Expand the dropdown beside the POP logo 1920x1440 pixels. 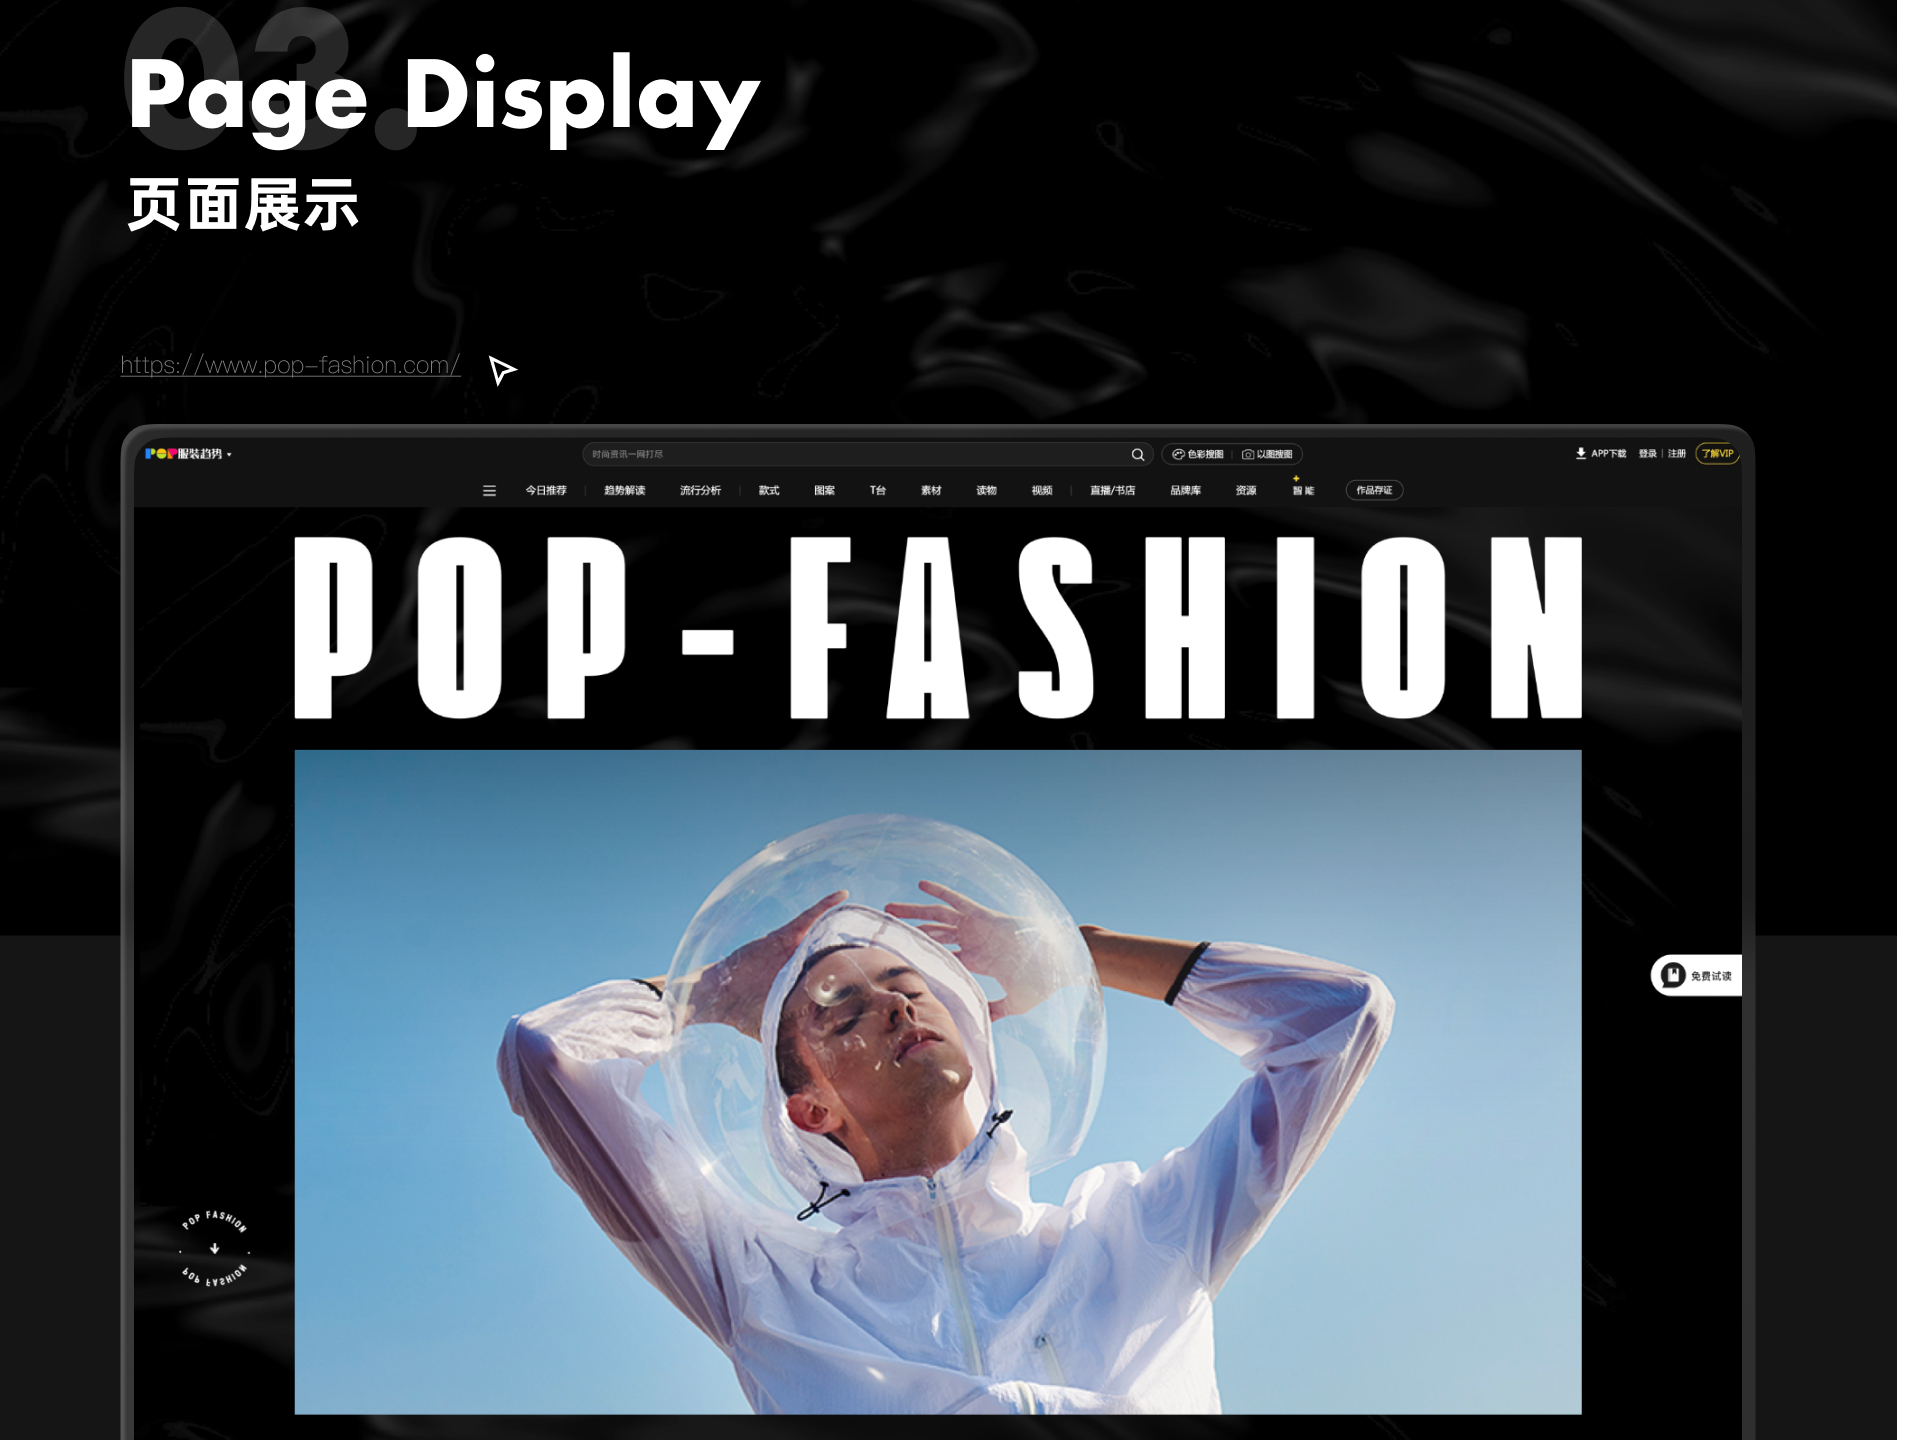pos(231,455)
